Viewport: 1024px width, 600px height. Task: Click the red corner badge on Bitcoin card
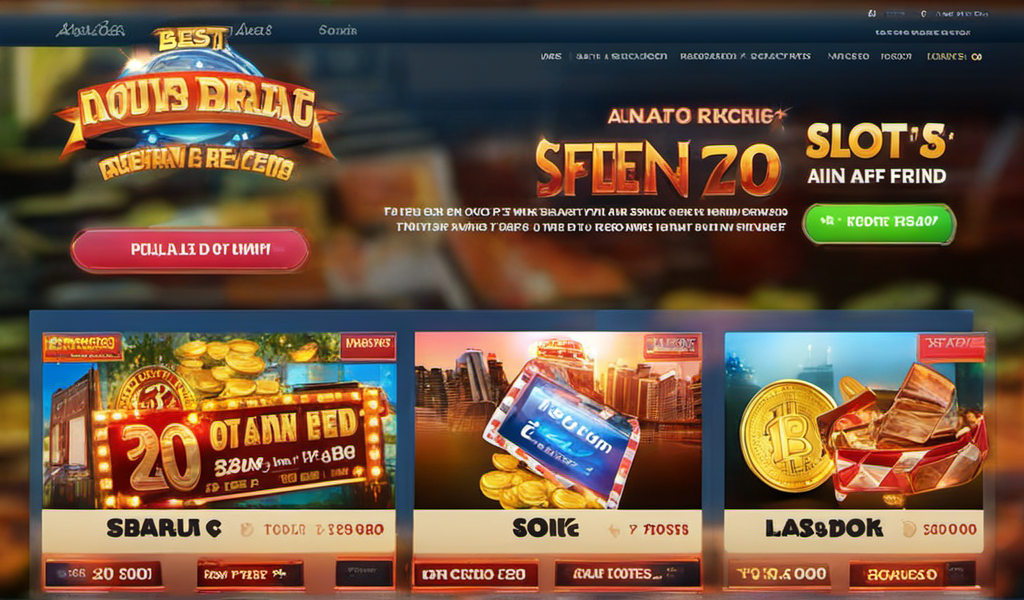click(x=952, y=347)
